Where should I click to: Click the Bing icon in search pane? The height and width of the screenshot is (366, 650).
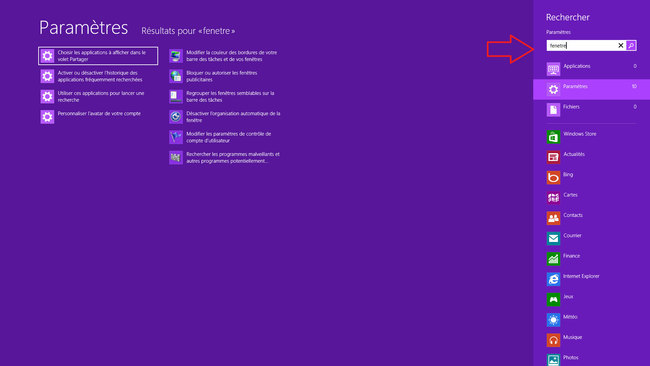(x=553, y=177)
